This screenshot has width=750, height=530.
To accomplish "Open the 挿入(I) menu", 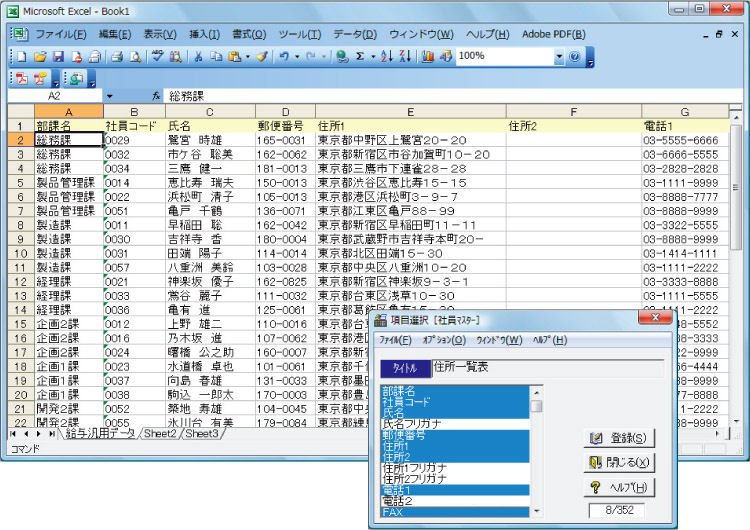I will click(x=204, y=34).
